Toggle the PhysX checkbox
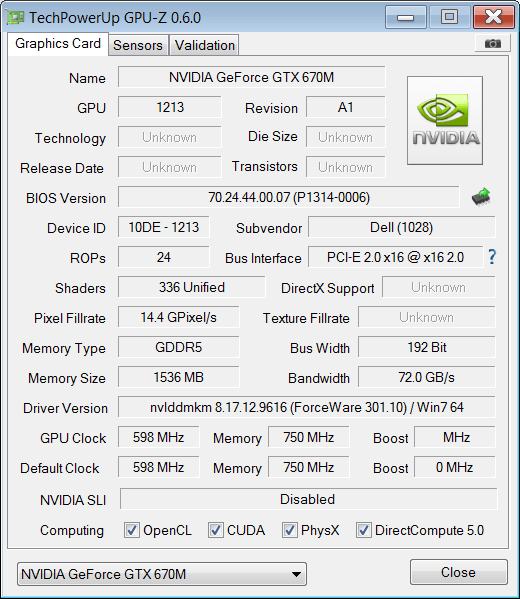 click(x=290, y=530)
